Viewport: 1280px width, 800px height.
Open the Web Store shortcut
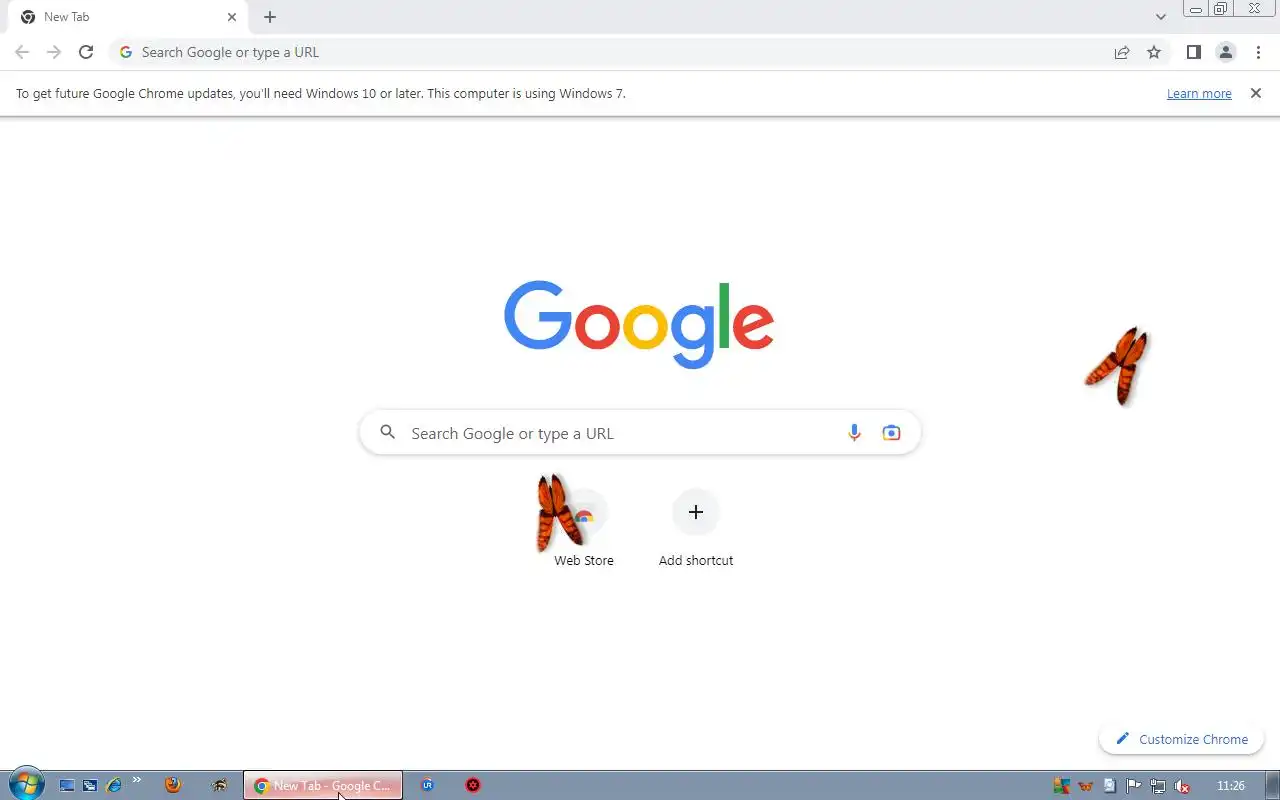pyautogui.click(x=584, y=530)
